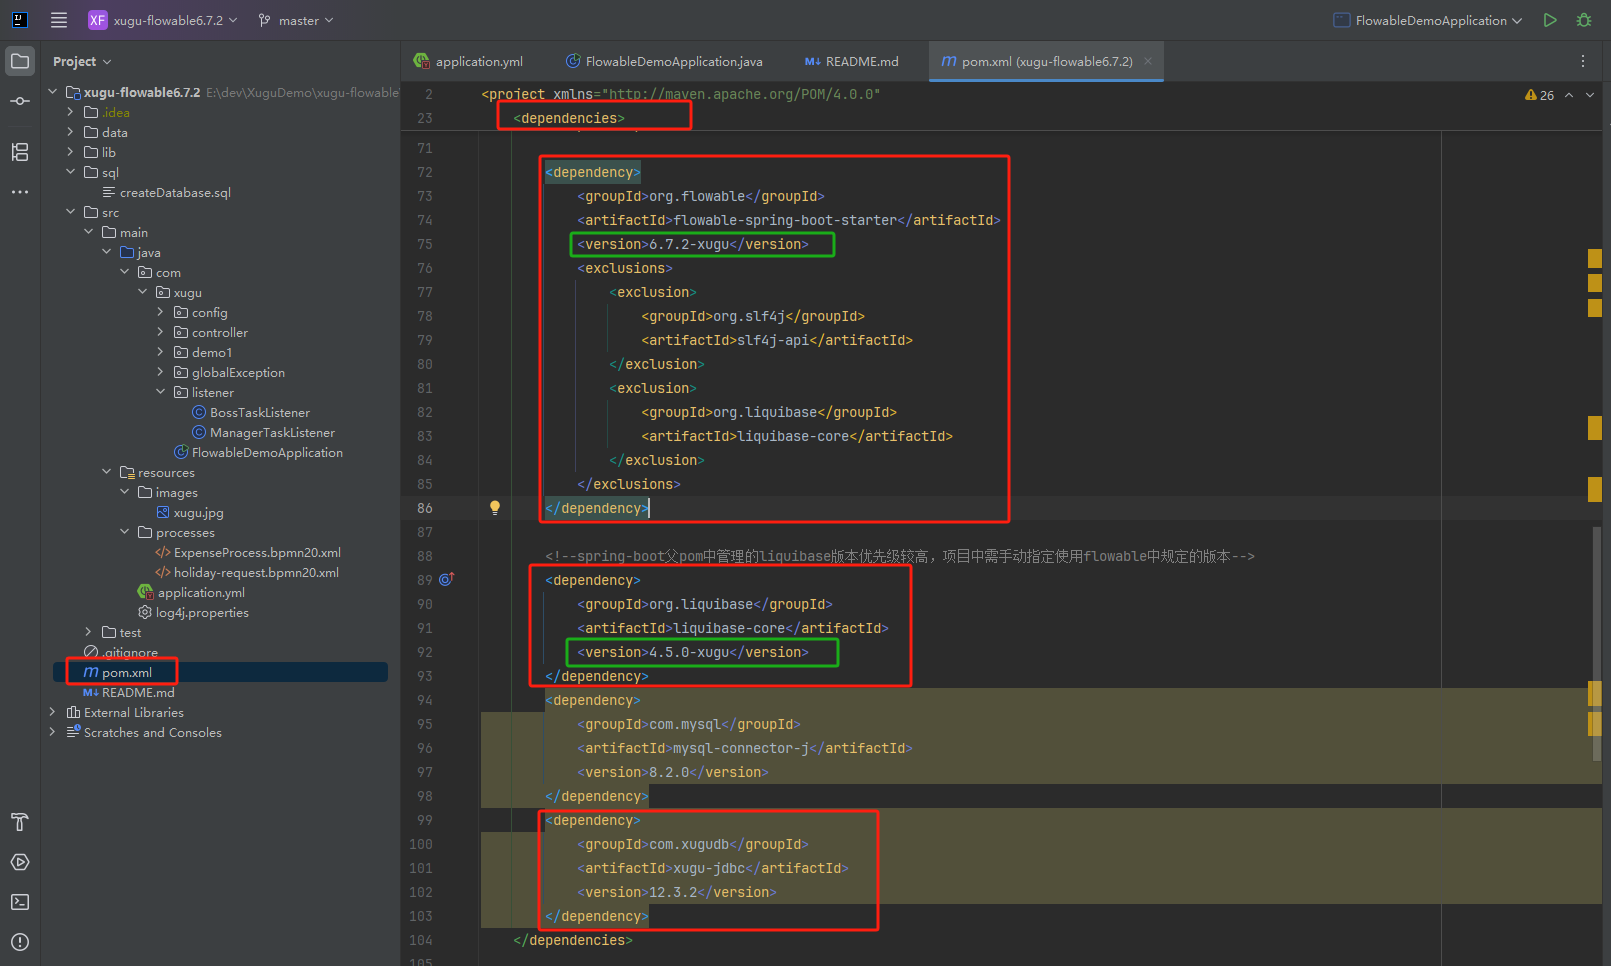Screen dimensions: 1611x966
Task: Open the Structure tool window icon
Action: point(20,152)
